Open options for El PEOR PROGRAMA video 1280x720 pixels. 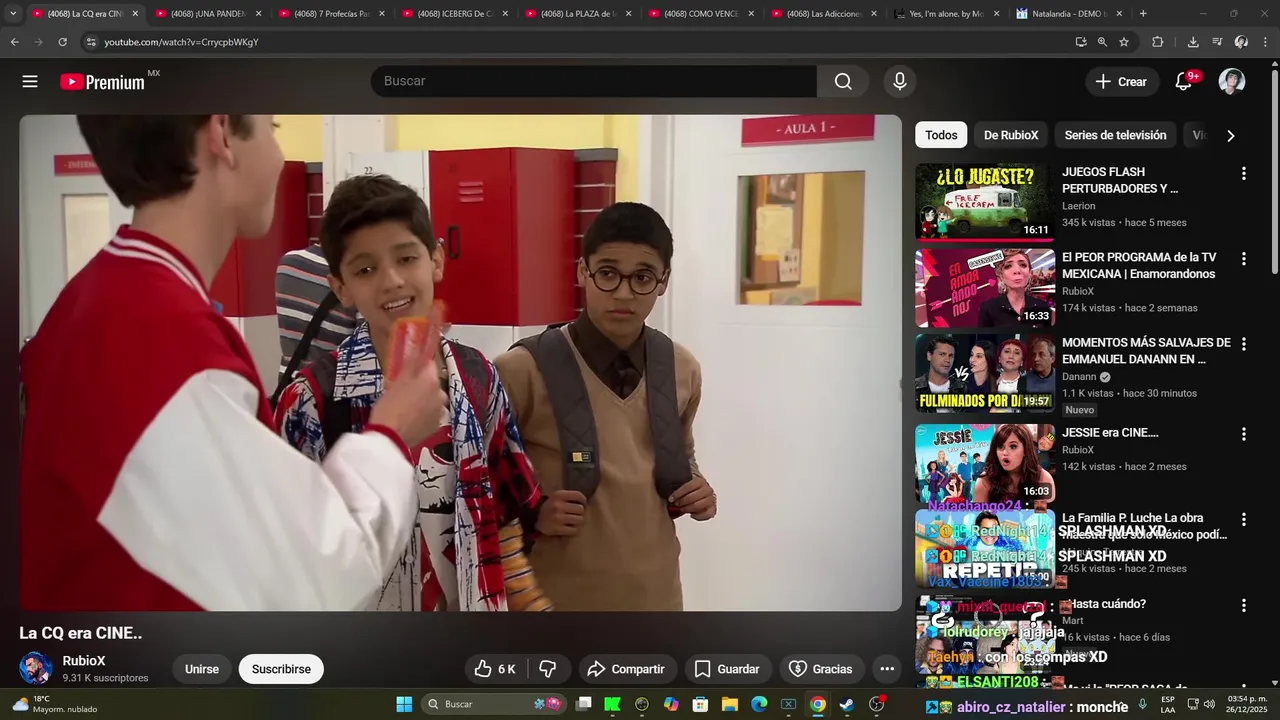(1244, 259)
